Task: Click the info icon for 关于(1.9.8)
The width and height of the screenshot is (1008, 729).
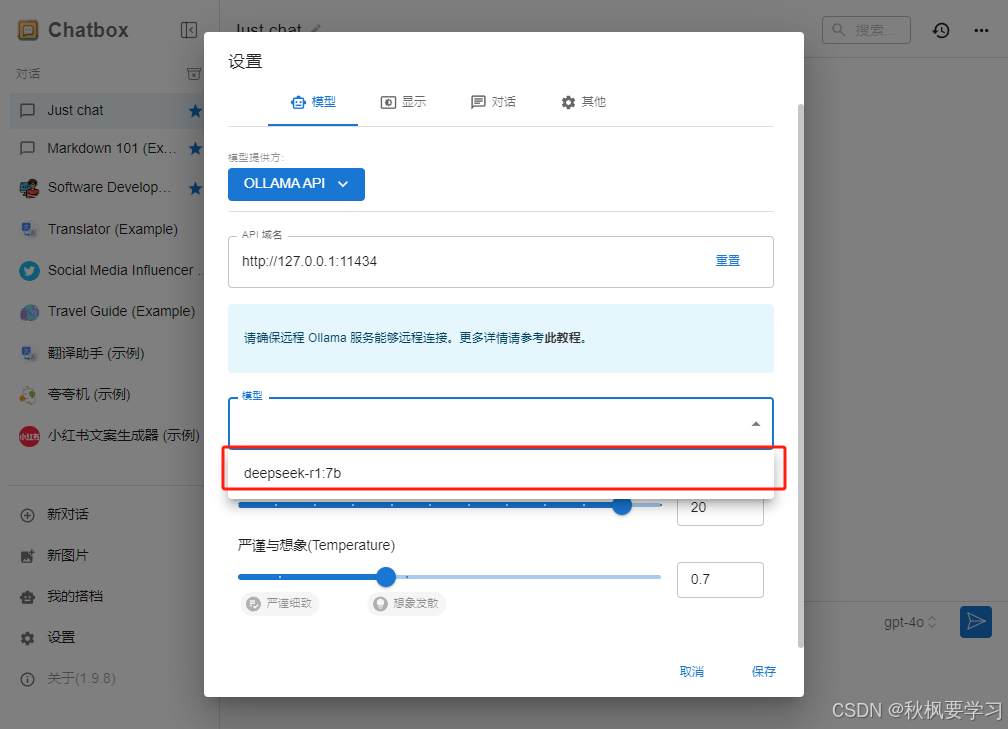Action: coord(27,679)
